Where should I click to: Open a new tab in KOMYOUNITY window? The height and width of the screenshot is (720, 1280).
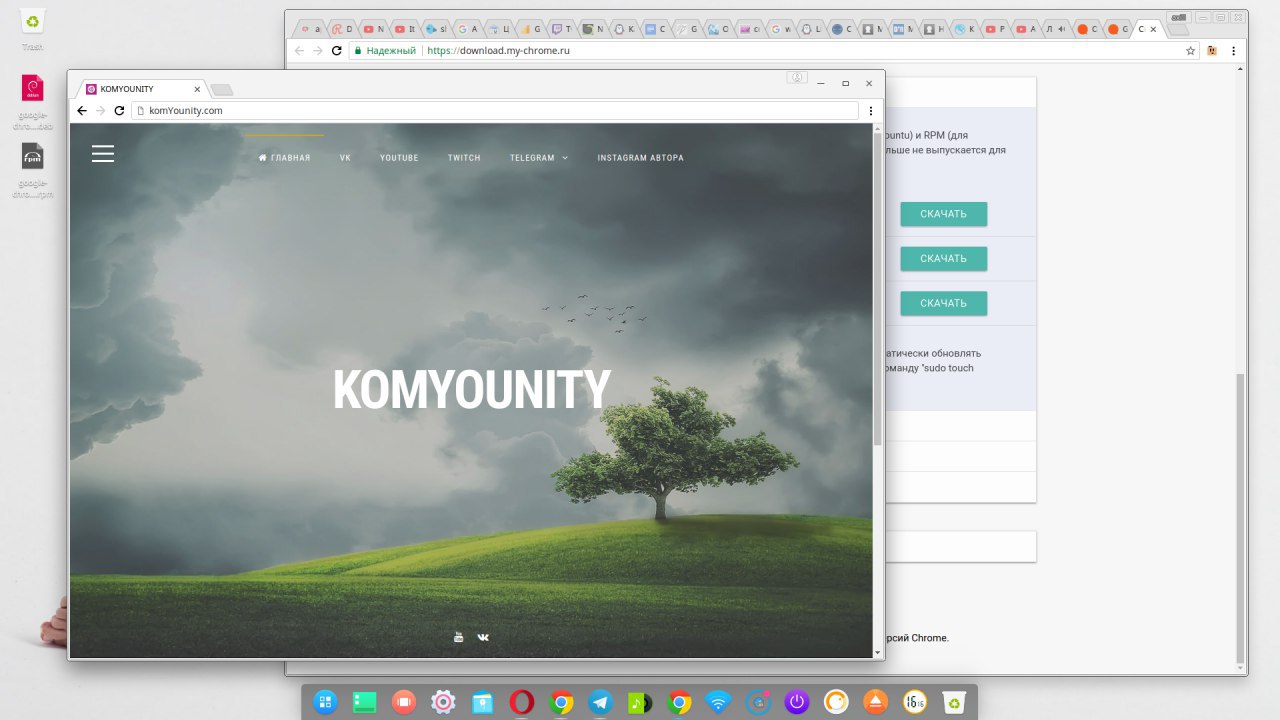click(x=222, y=90)
